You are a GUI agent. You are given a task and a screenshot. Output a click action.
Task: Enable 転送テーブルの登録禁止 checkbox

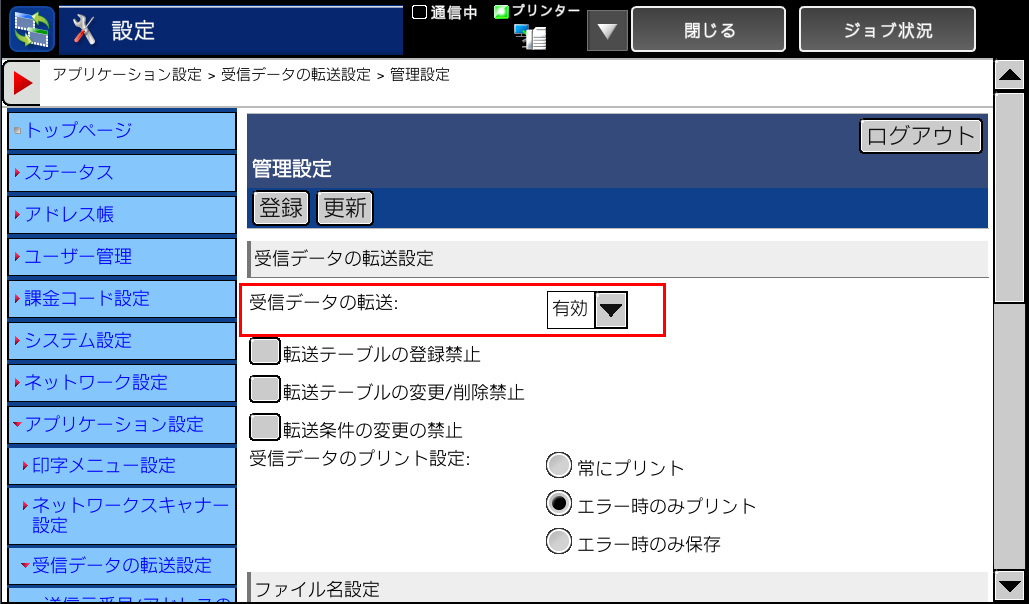tap(264, 353)
